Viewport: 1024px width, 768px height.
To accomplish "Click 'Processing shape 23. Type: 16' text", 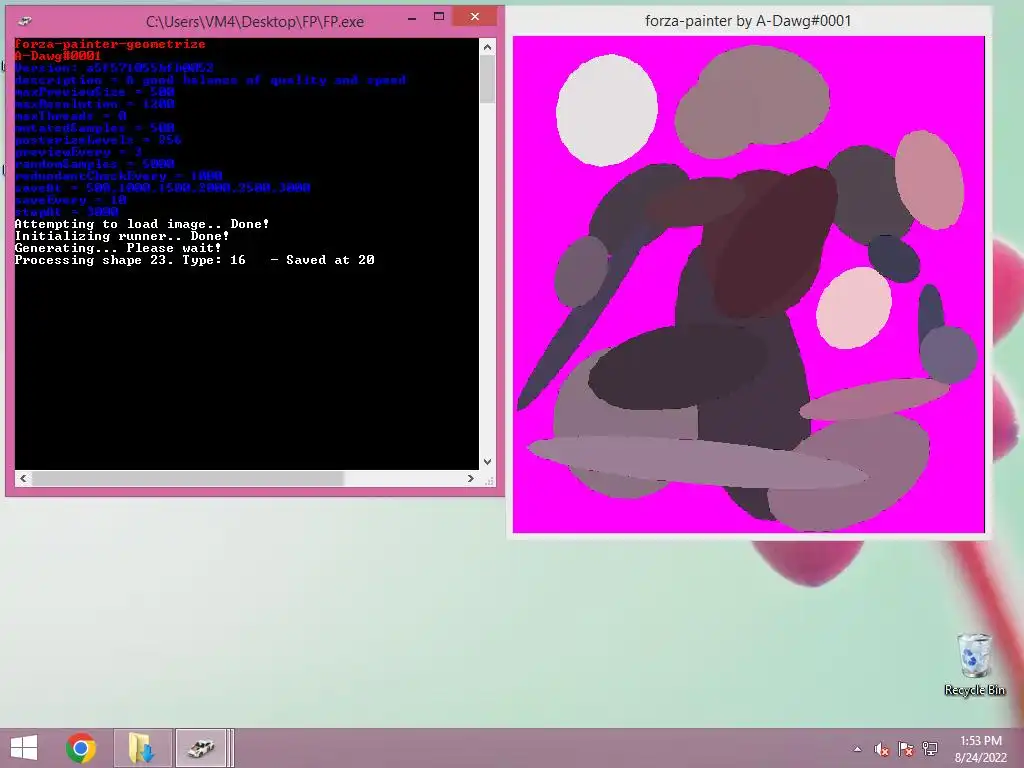I will [130, 260].
